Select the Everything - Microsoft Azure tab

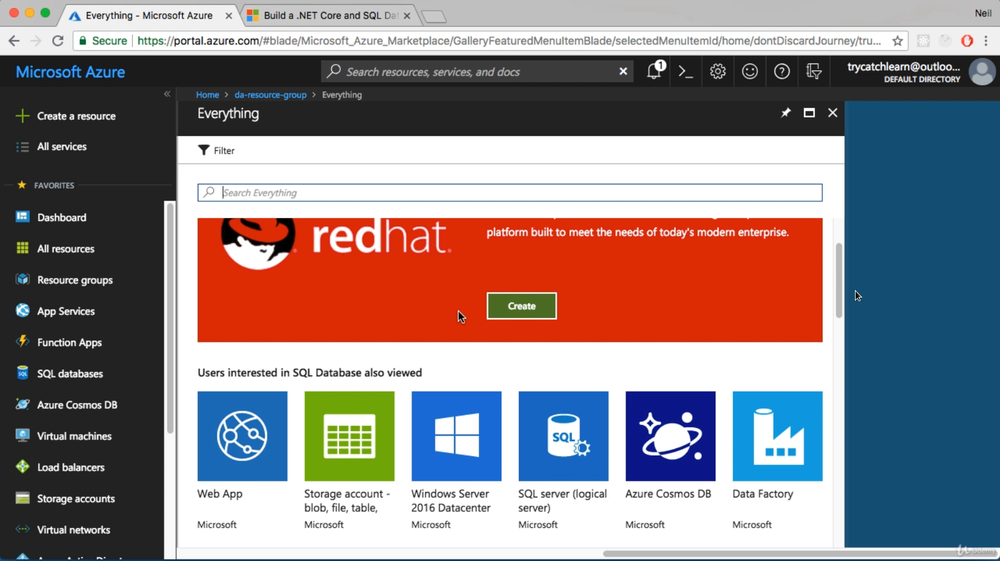coord(149,15)
